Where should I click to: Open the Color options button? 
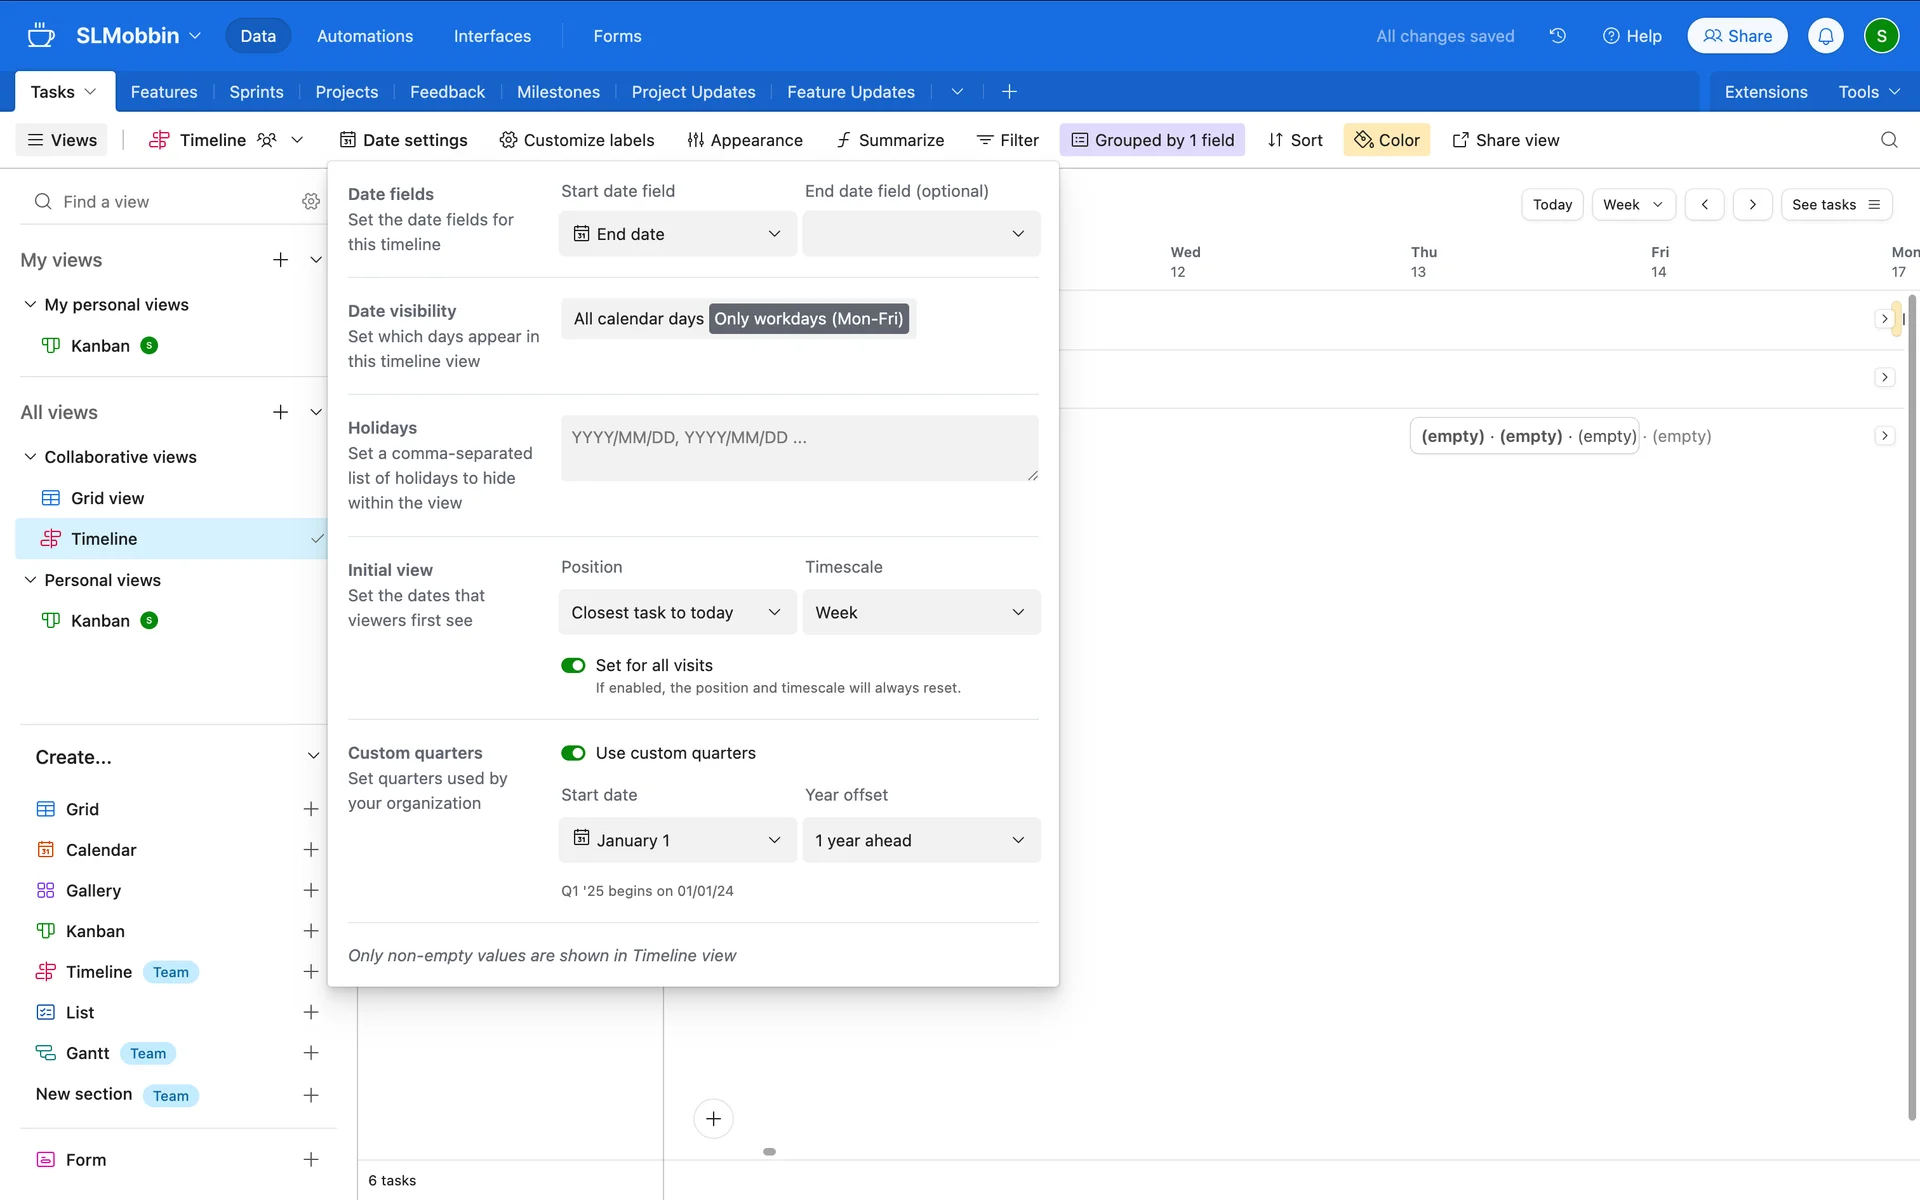[1387, 140]
